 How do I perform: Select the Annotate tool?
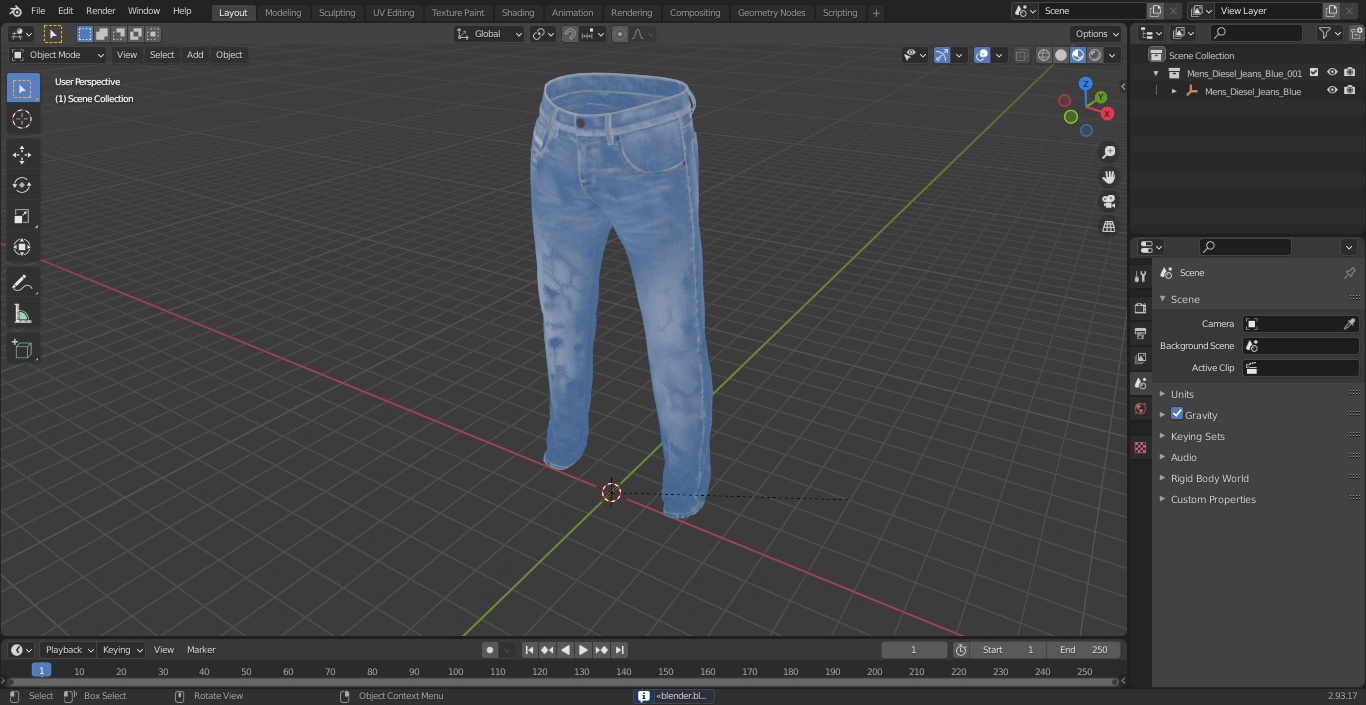(22, 284)
